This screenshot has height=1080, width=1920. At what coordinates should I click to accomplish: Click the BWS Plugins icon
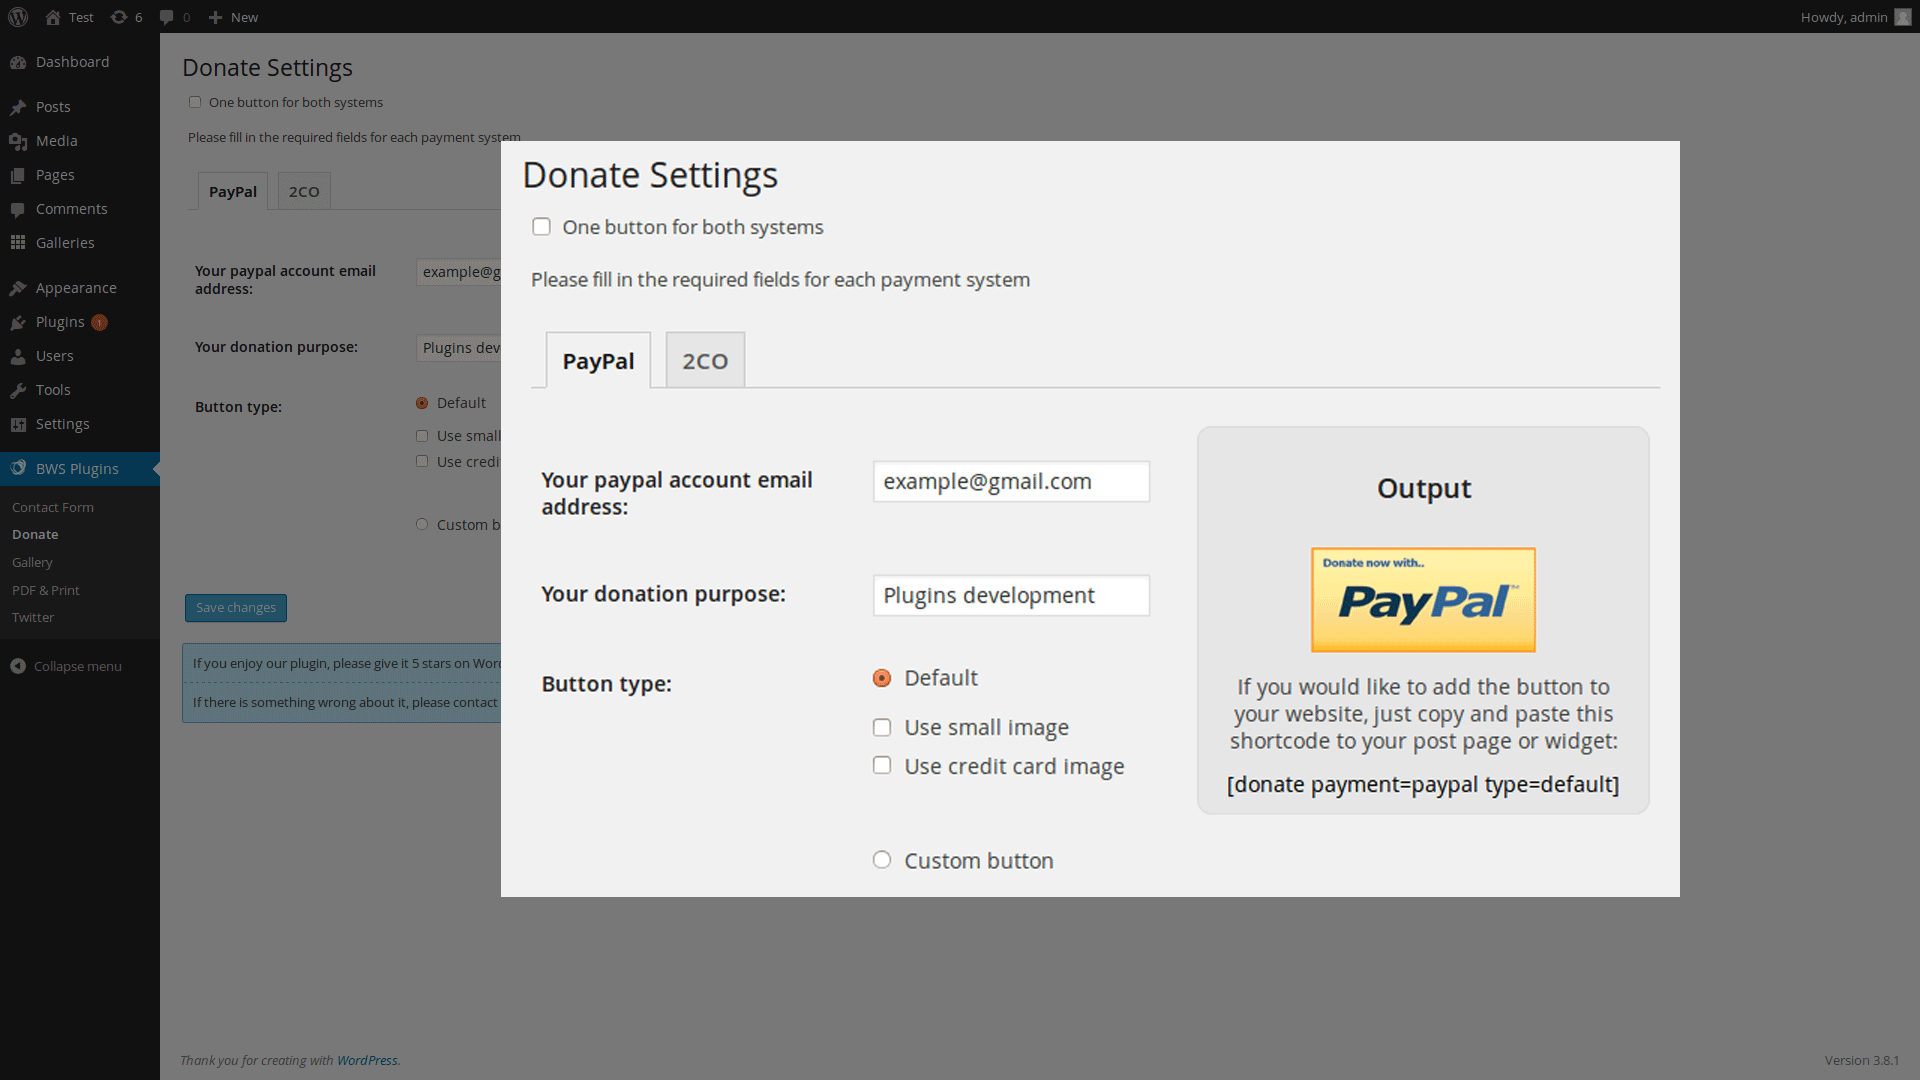click(18, 468)
